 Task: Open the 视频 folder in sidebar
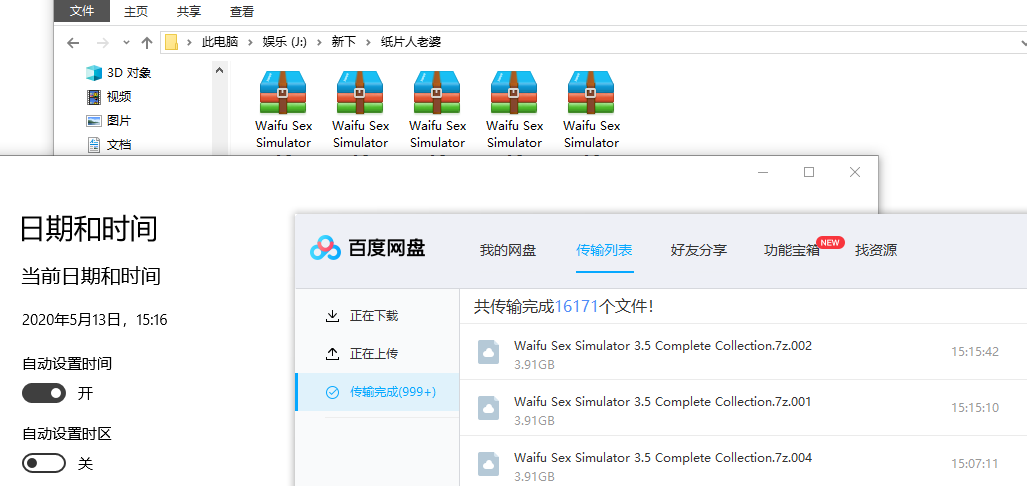109,97
